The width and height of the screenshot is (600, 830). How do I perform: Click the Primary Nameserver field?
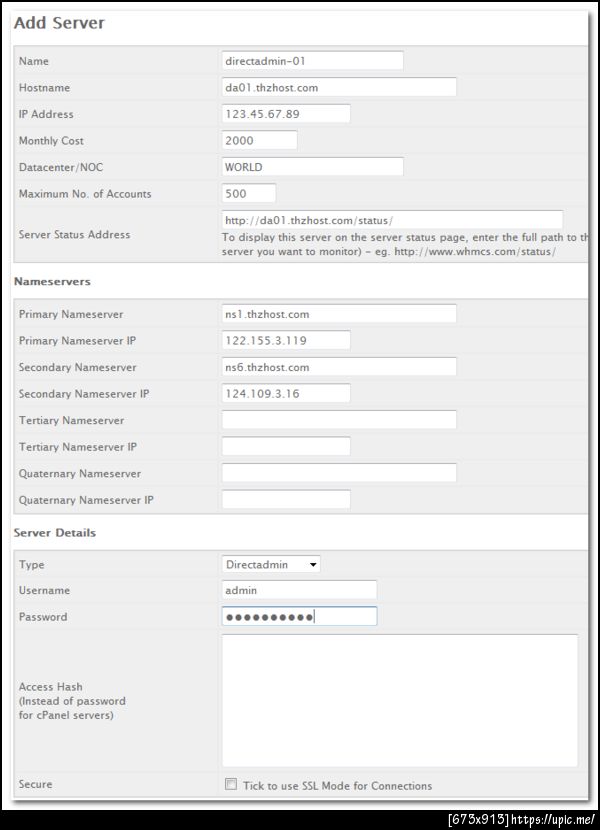pos(339,314)
